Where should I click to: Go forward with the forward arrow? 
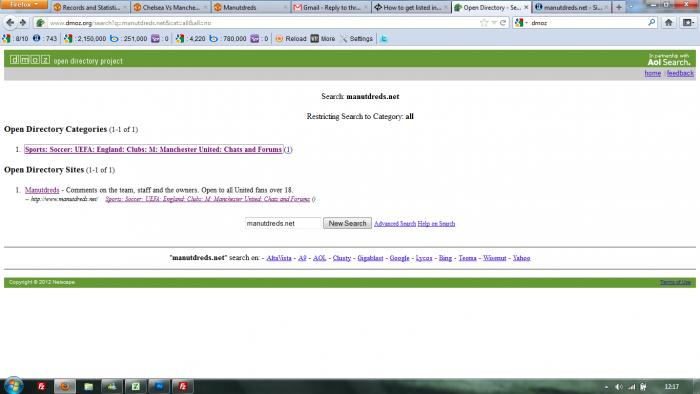[23, 22]
